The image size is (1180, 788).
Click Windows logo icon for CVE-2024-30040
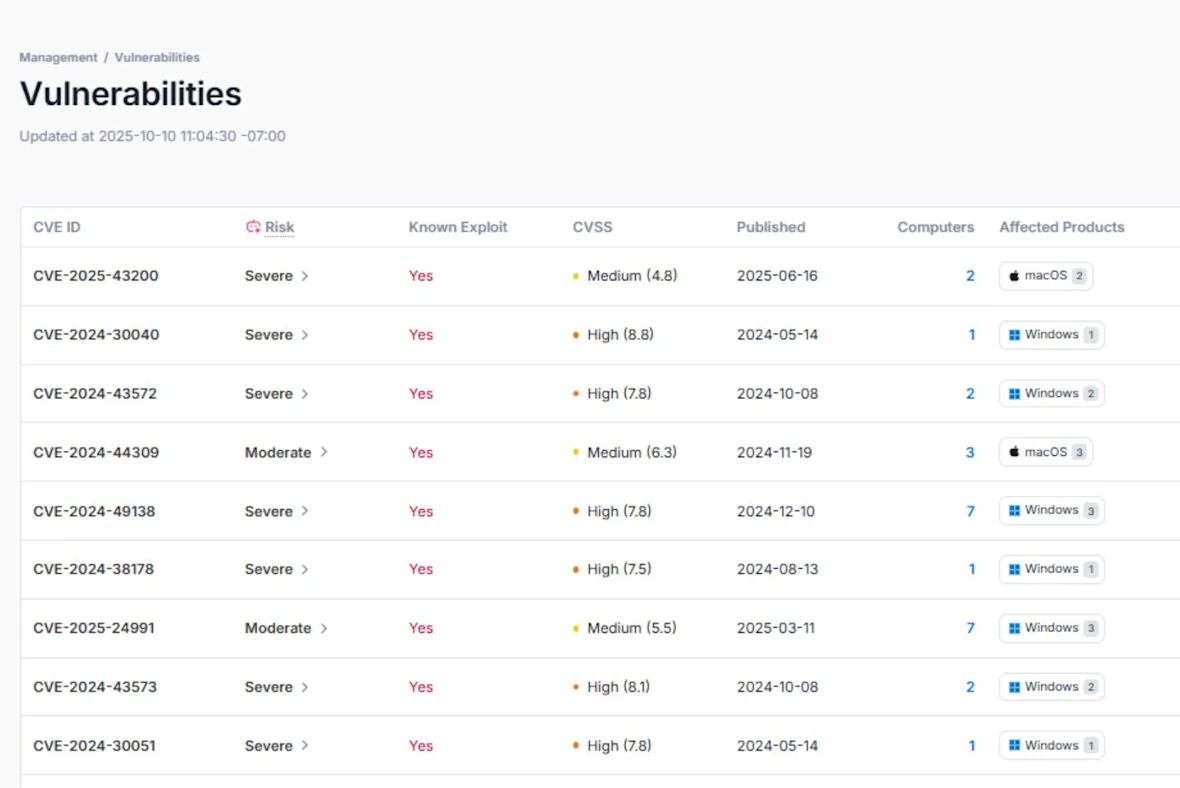[x=1014, y=335]
